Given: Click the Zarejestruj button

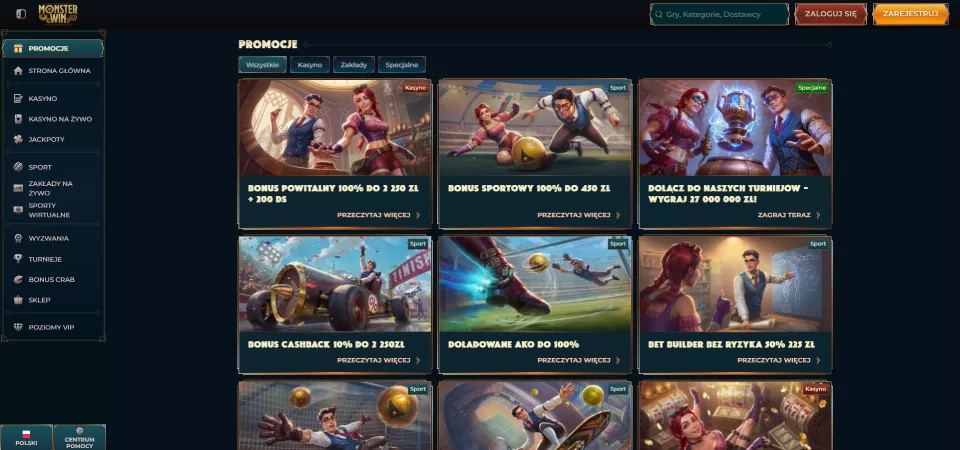Looking at the screenshot, I should (x=910, y=14).
